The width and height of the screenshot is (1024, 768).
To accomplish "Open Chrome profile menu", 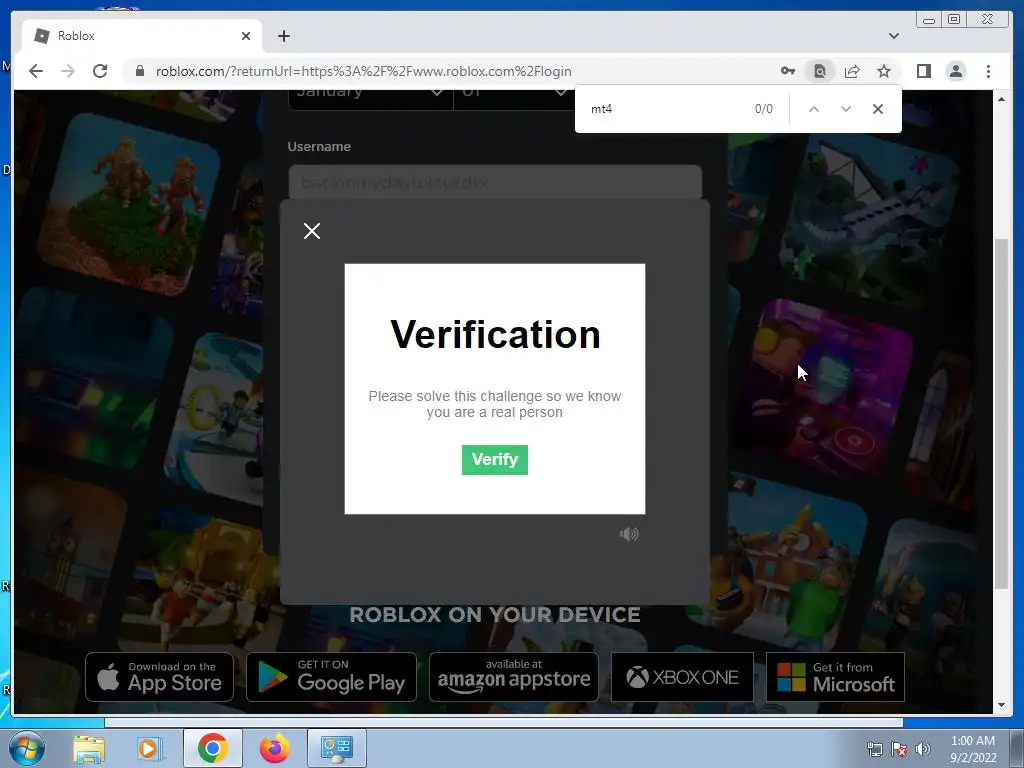I will click(x=955, y=71).
